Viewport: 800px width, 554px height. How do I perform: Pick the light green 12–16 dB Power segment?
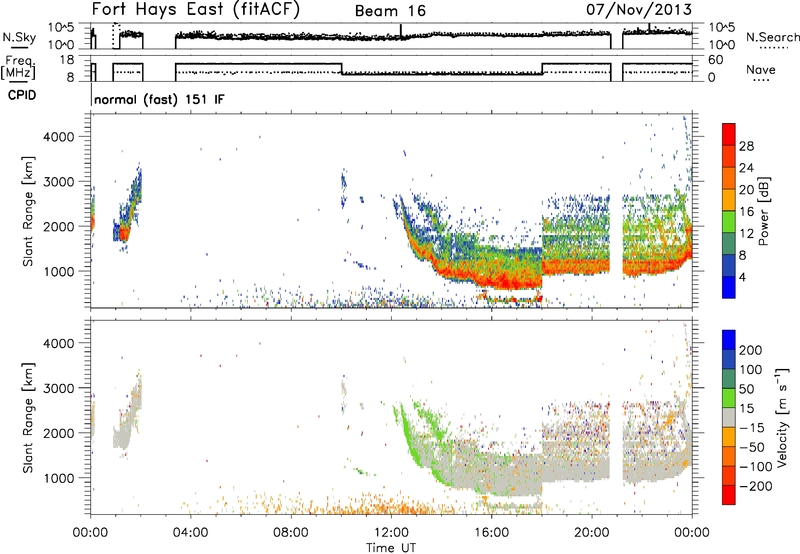[x=729, y=222]
